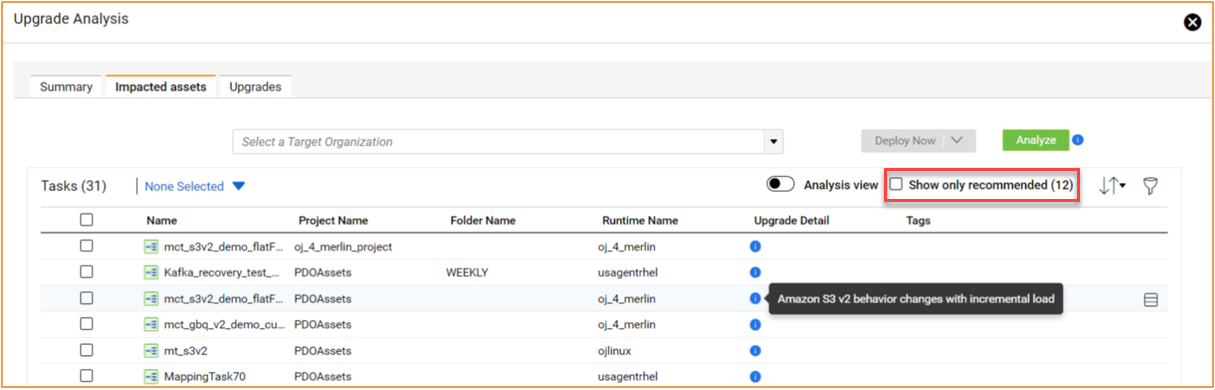This screenshot has height=390, width=1215.
Task: Open the Upgrades tab
Action: 255,87
